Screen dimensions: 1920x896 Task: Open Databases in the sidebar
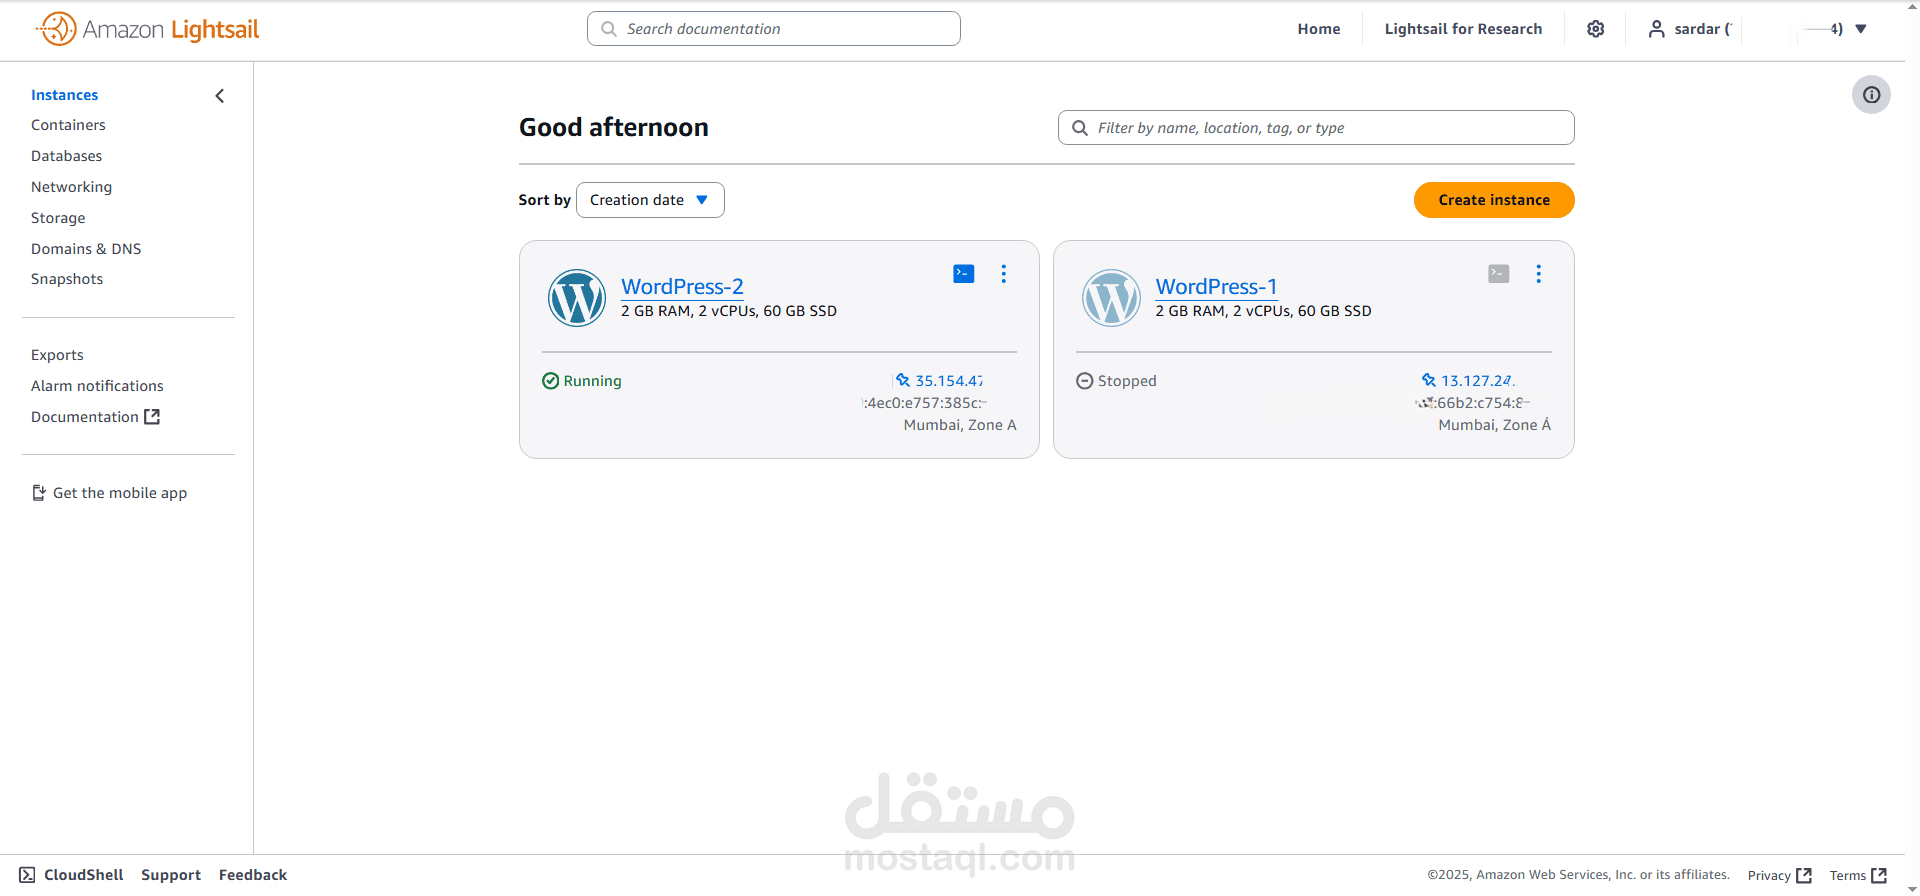point(67,156)
